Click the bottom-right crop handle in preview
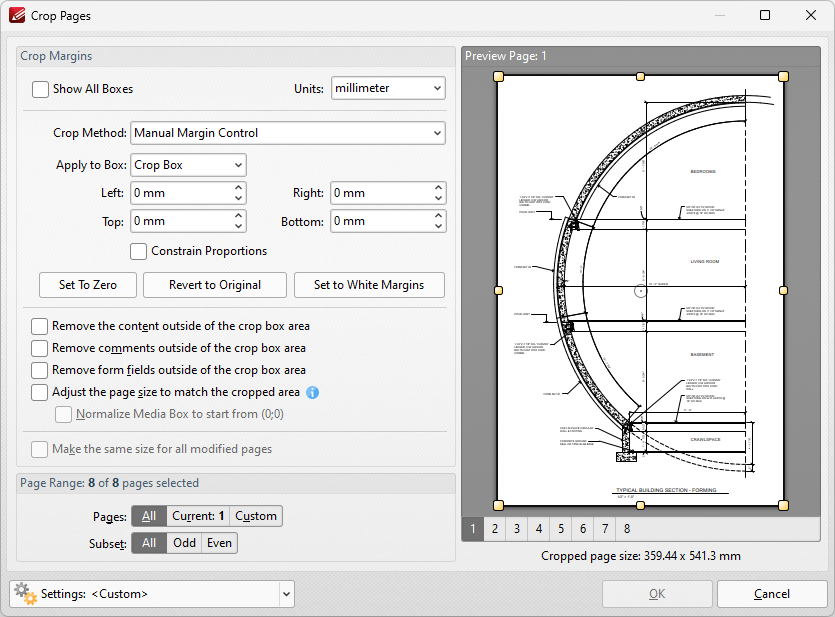 783,505
